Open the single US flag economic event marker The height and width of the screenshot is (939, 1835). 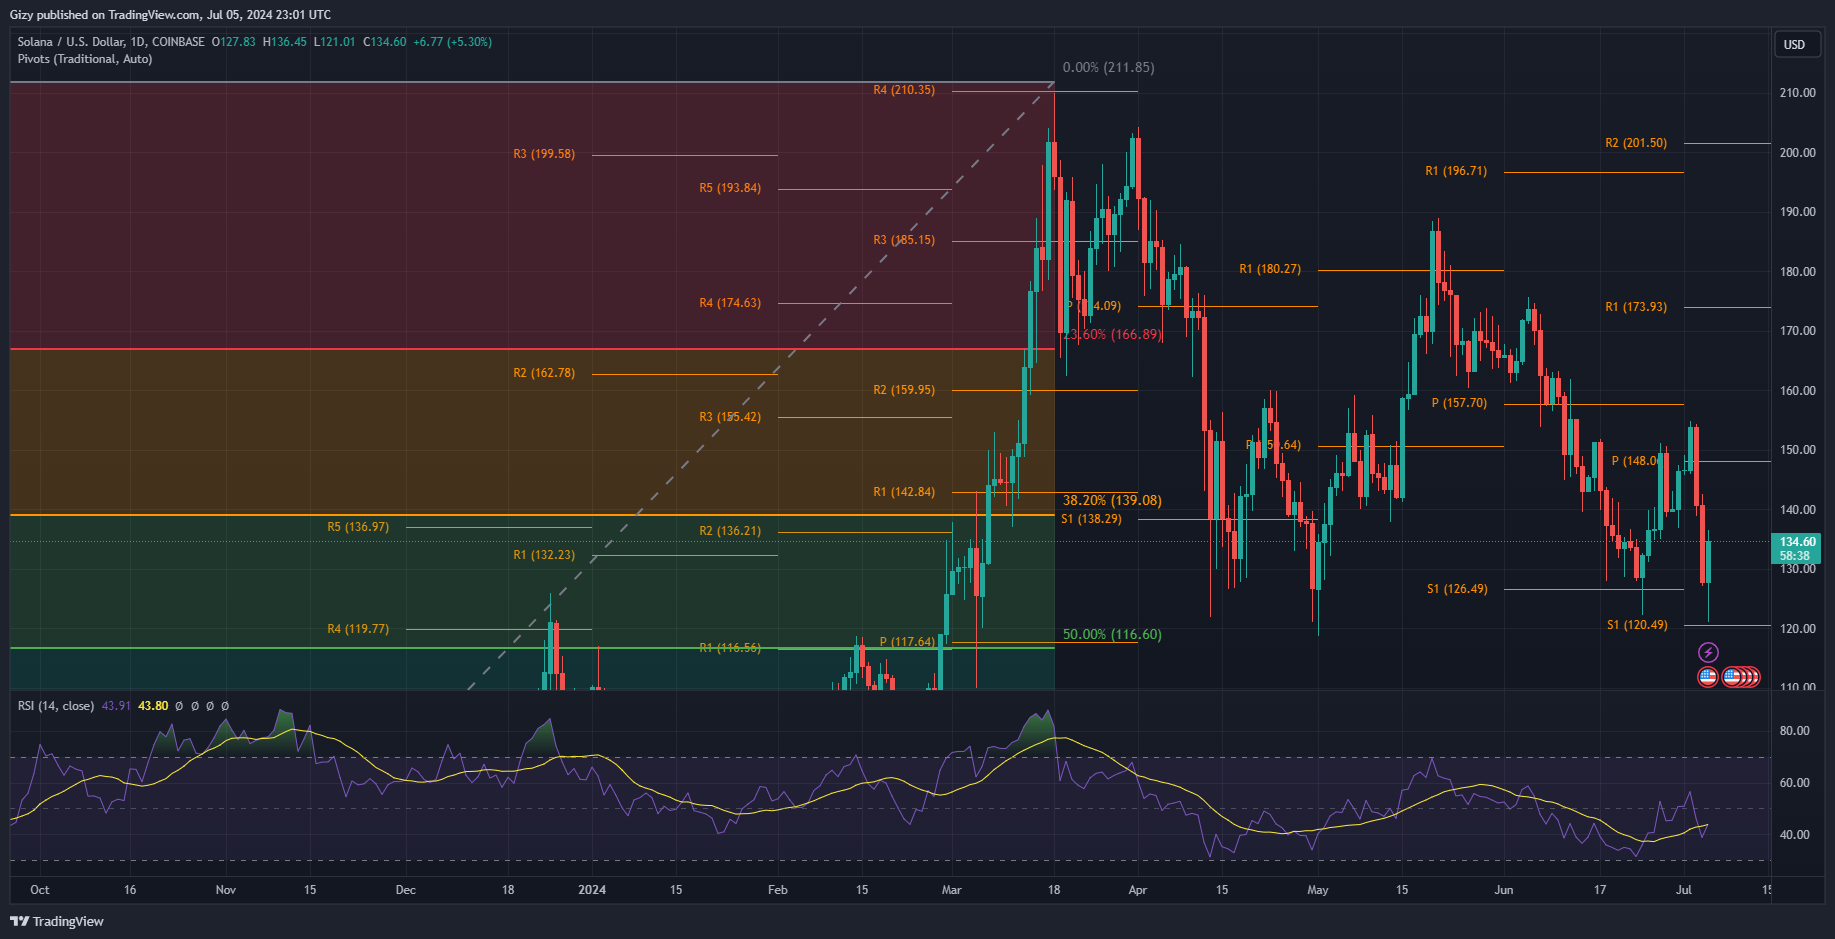[1708, 677]
